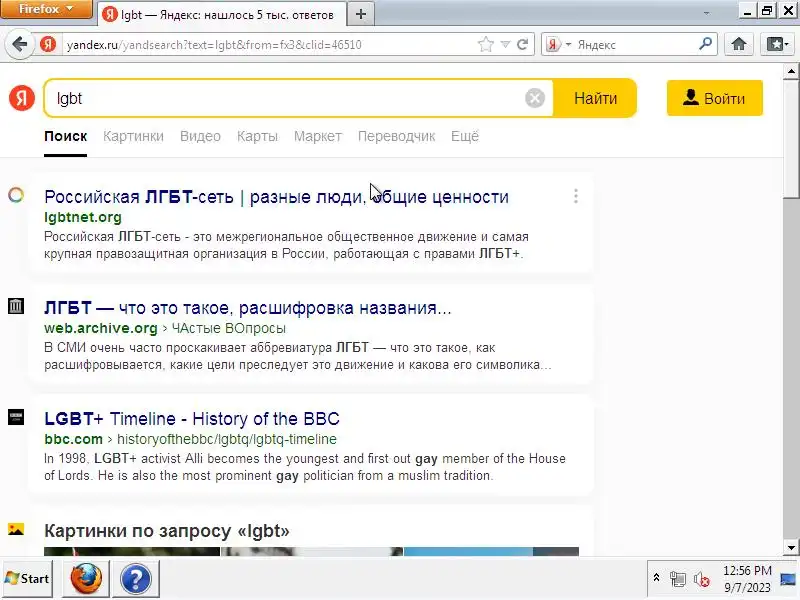Click the lgbtnet.org green URL
The width and height of the screenshot is (800, 600).
[83, 217]
